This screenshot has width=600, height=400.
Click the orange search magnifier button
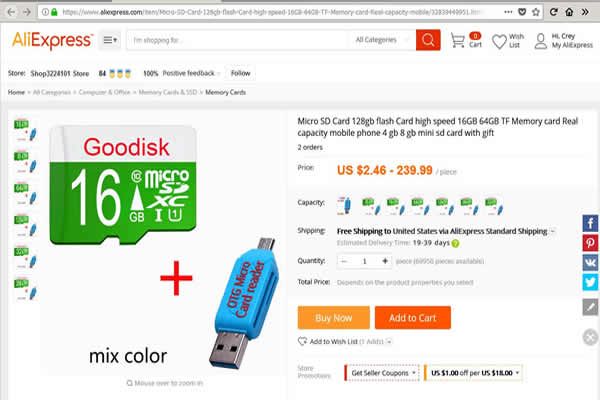click(428, 40)
